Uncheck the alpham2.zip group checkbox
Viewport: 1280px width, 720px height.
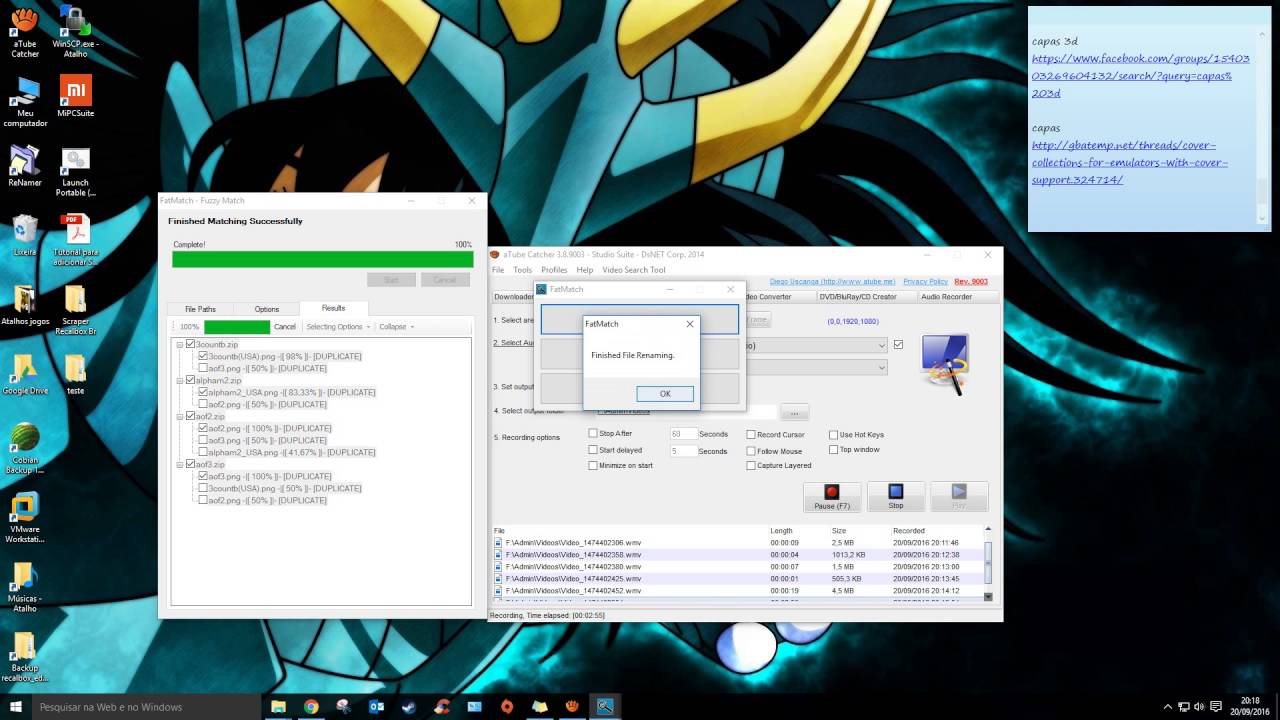[x=190, y=380]
